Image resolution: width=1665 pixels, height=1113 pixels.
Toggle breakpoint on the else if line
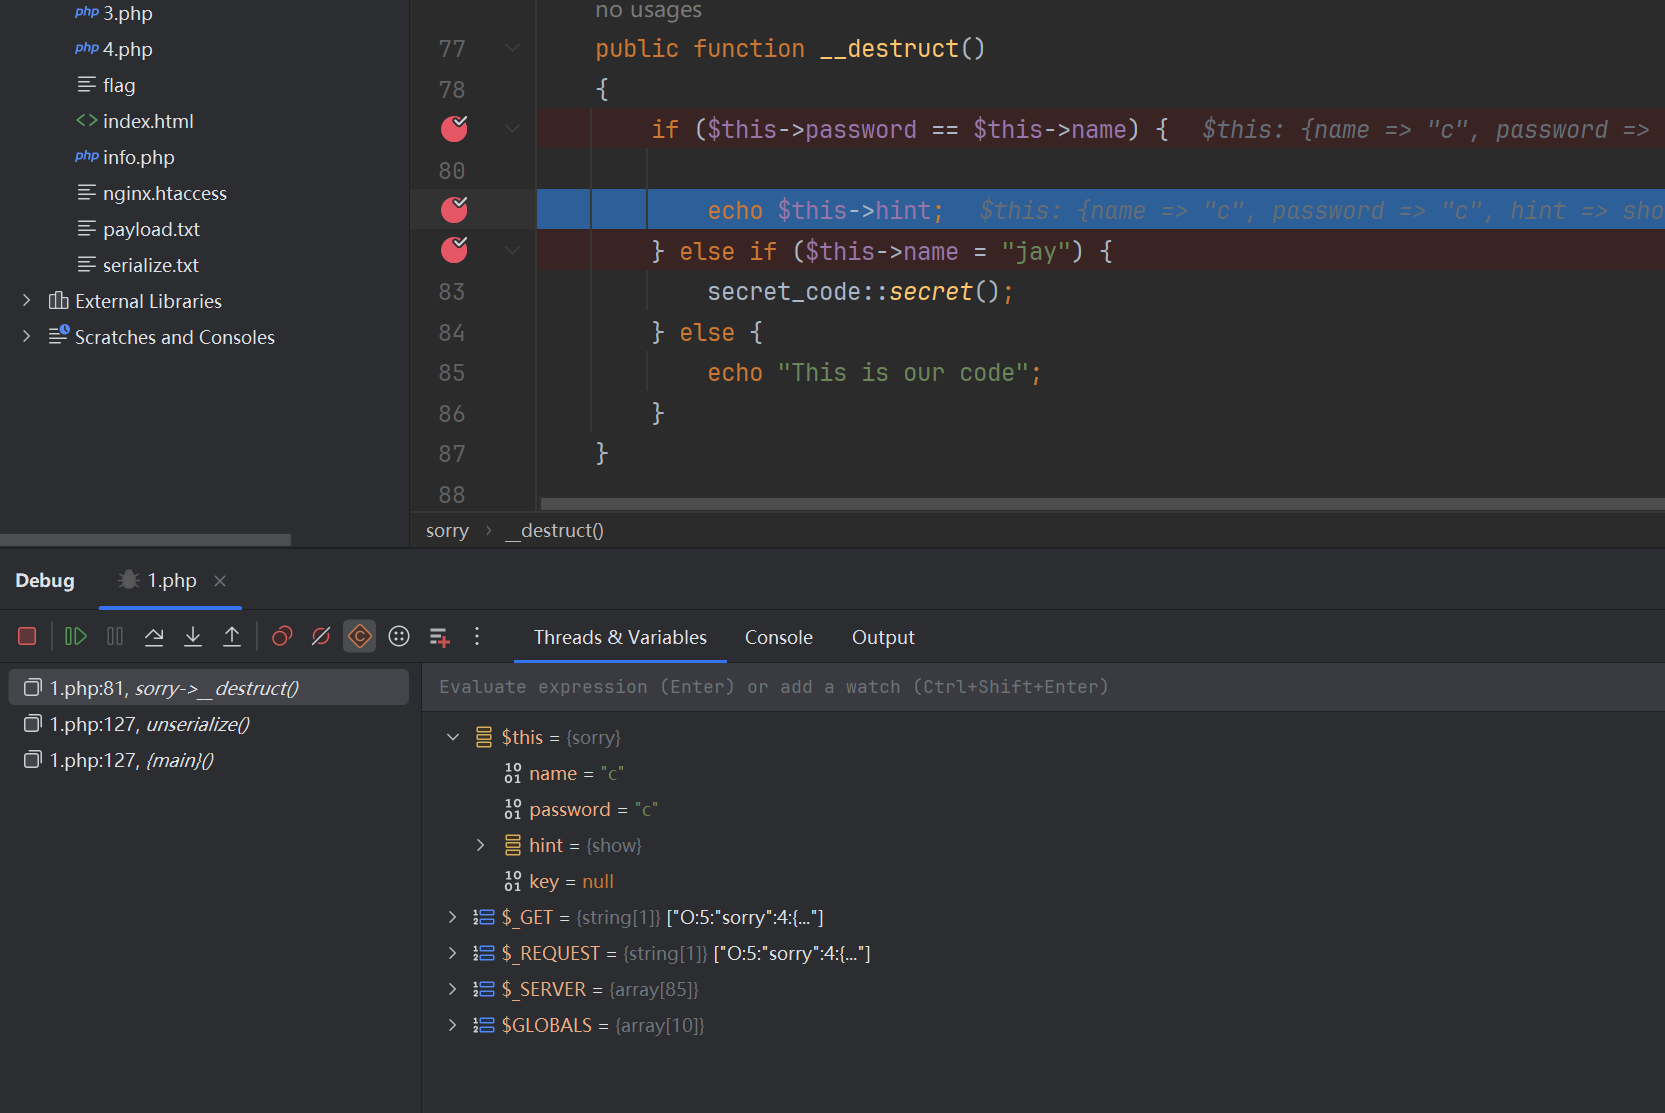pyautogui.click(x=454, y=250)
